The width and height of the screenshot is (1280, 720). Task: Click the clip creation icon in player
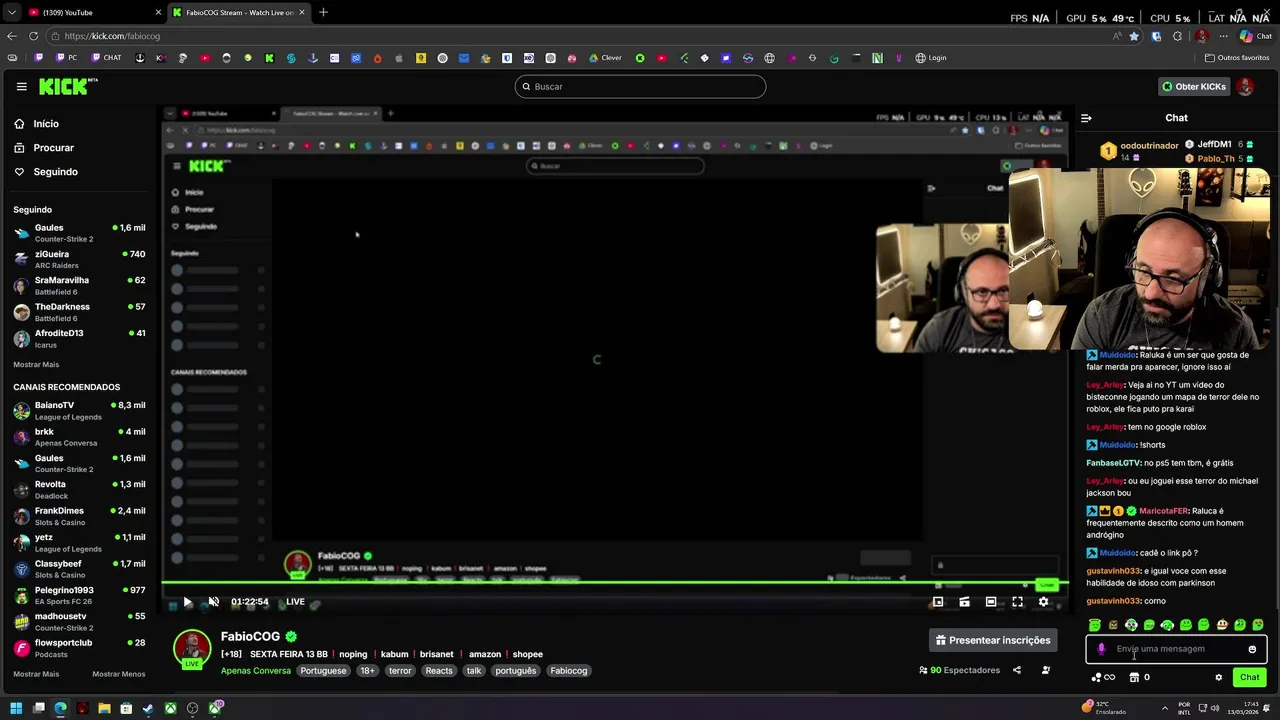964,602
